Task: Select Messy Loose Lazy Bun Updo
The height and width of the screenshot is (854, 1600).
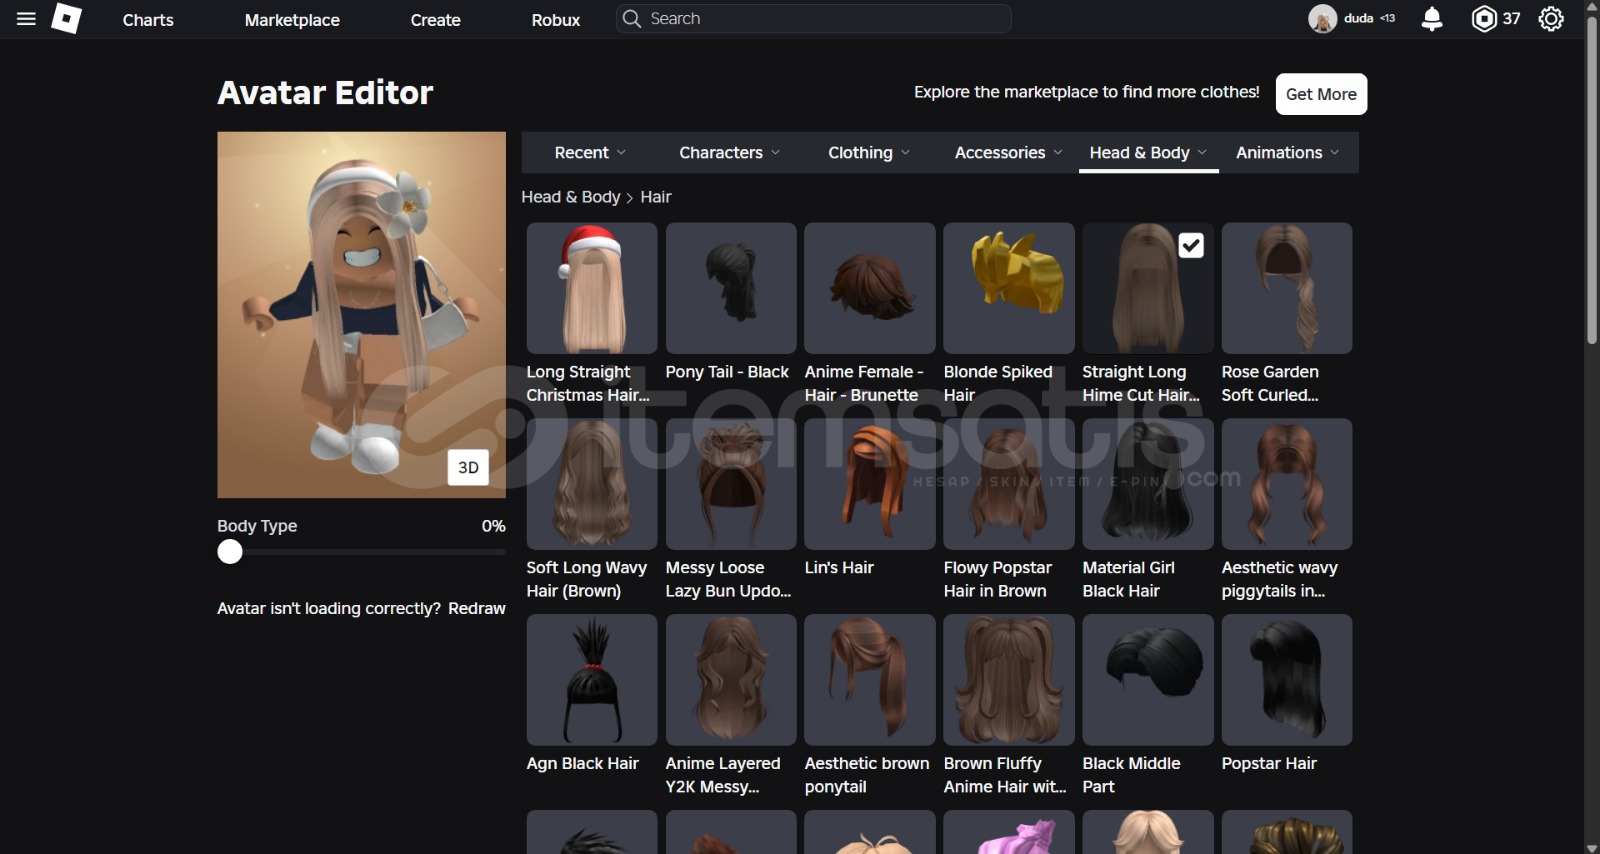Action: 731,484
